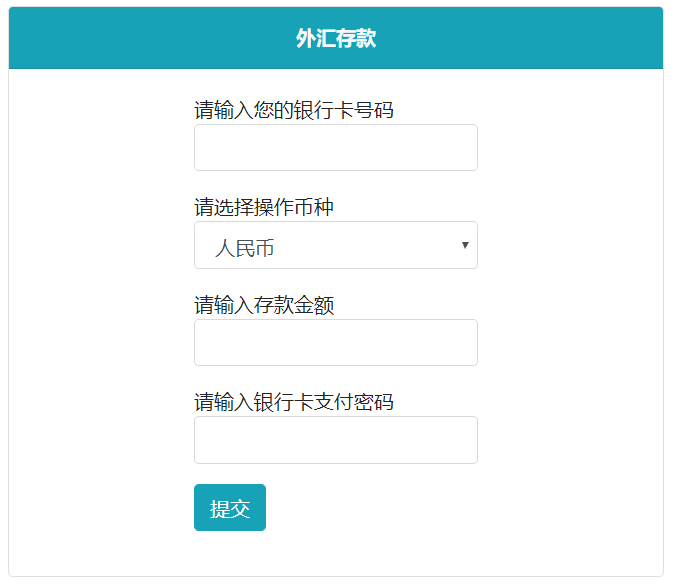
Task: Click empty white area beside 提交 button
Action: point(400,508)
